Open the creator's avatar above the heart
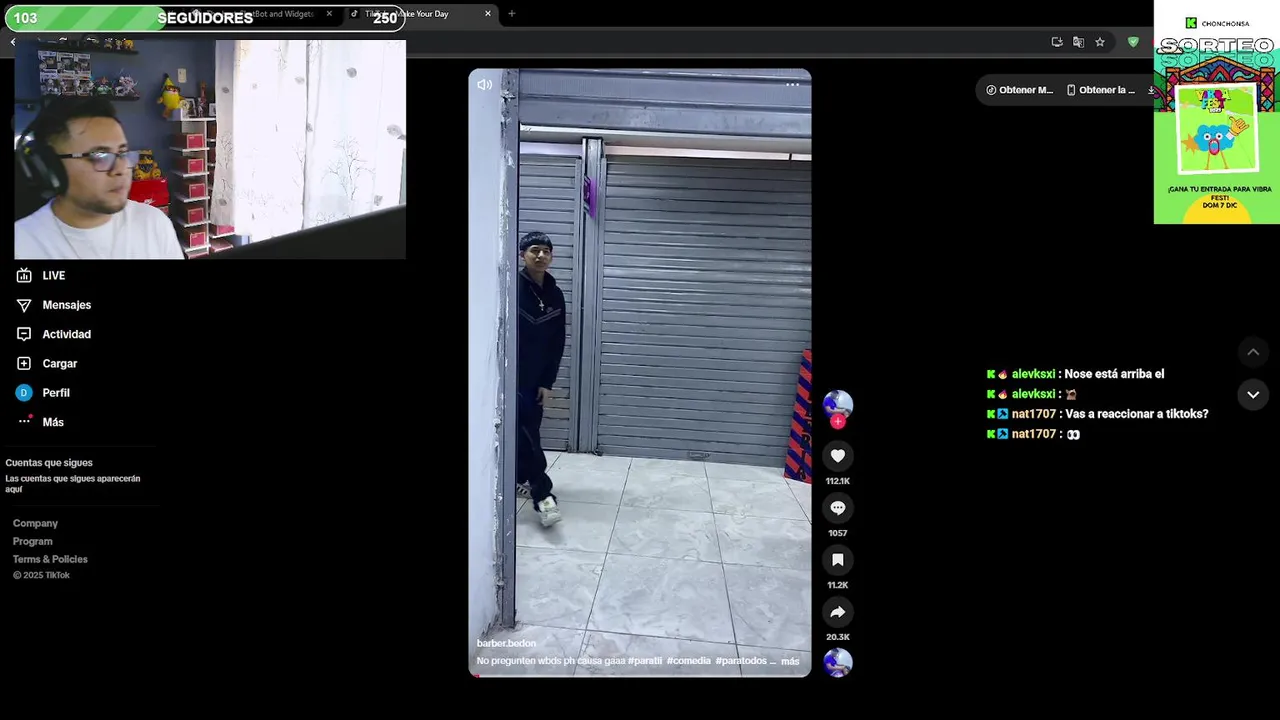This screenshot has height=720, width=1280. (838, 404)
